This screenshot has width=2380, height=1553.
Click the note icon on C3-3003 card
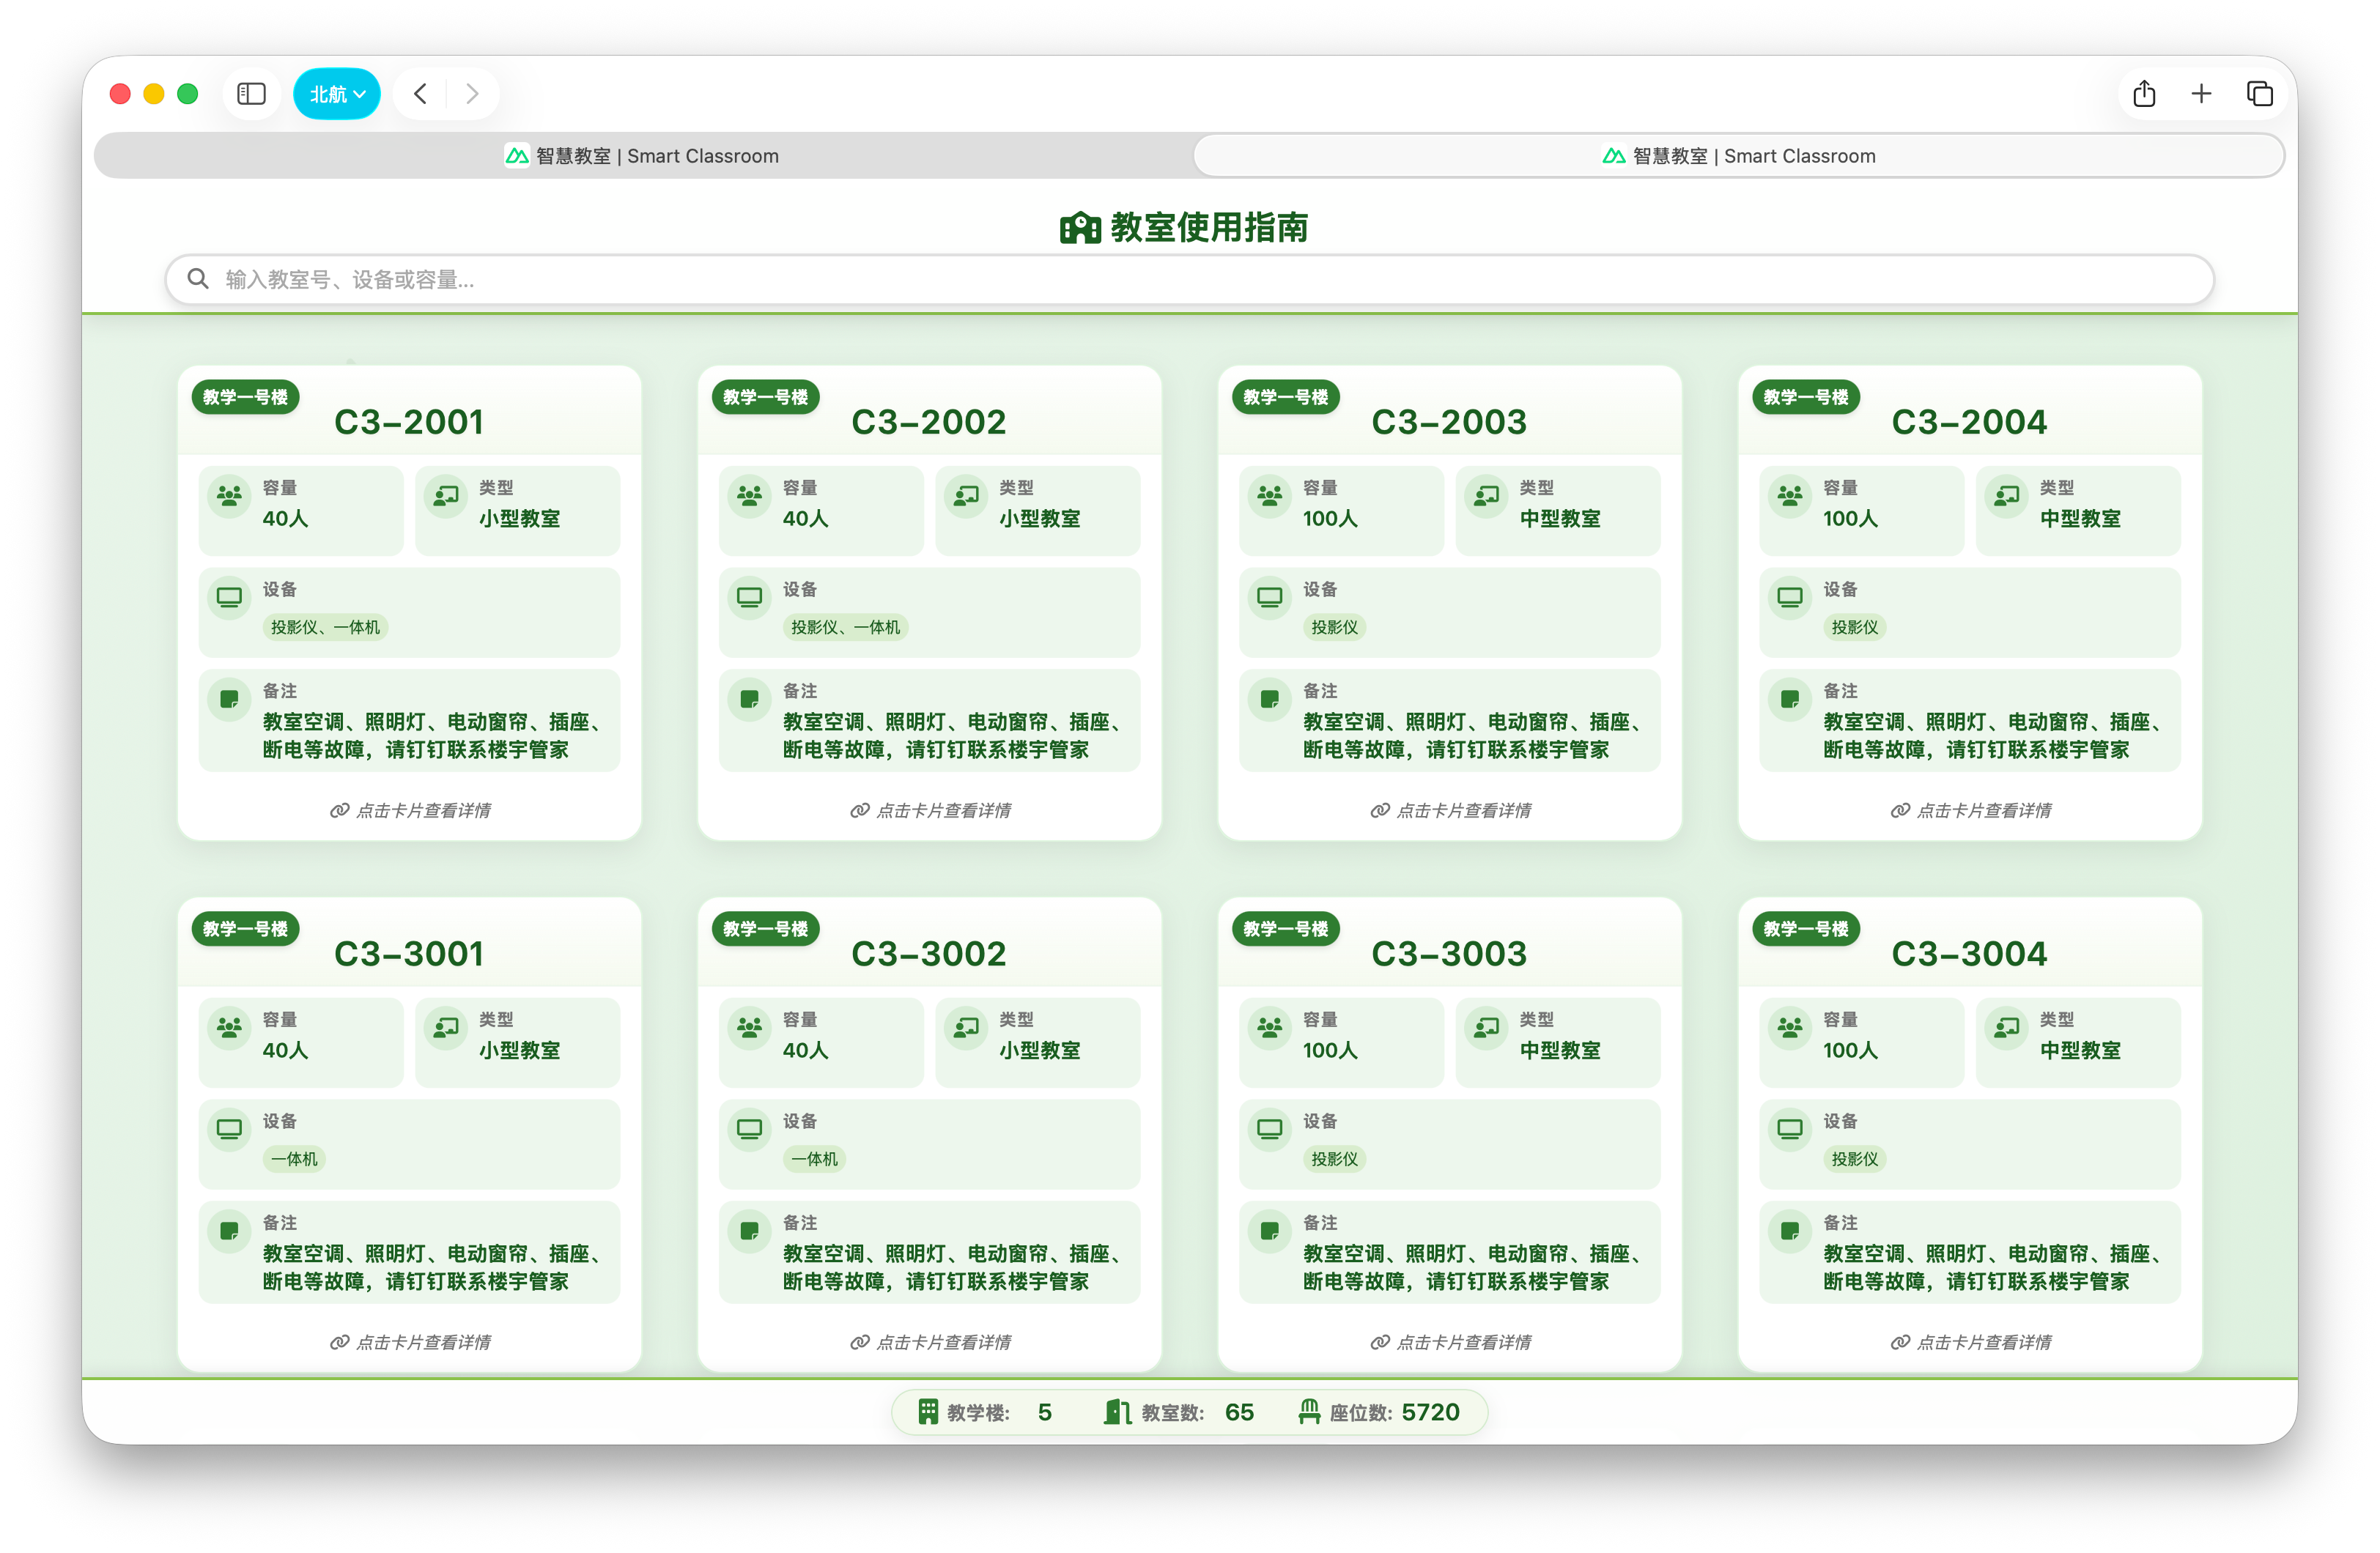1270,1231
